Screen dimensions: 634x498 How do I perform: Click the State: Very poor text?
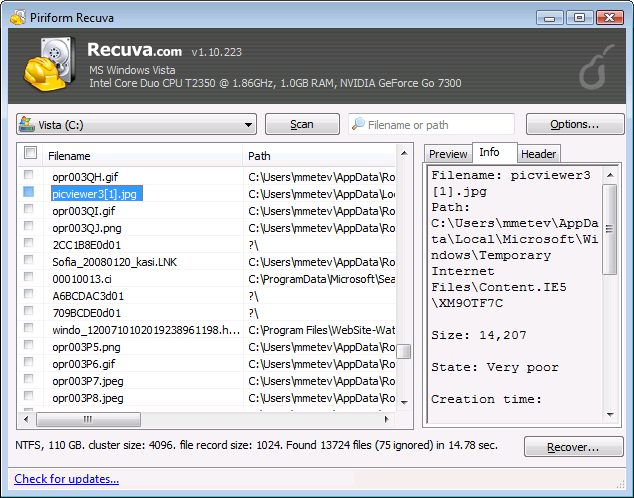[x=495, y=367]
